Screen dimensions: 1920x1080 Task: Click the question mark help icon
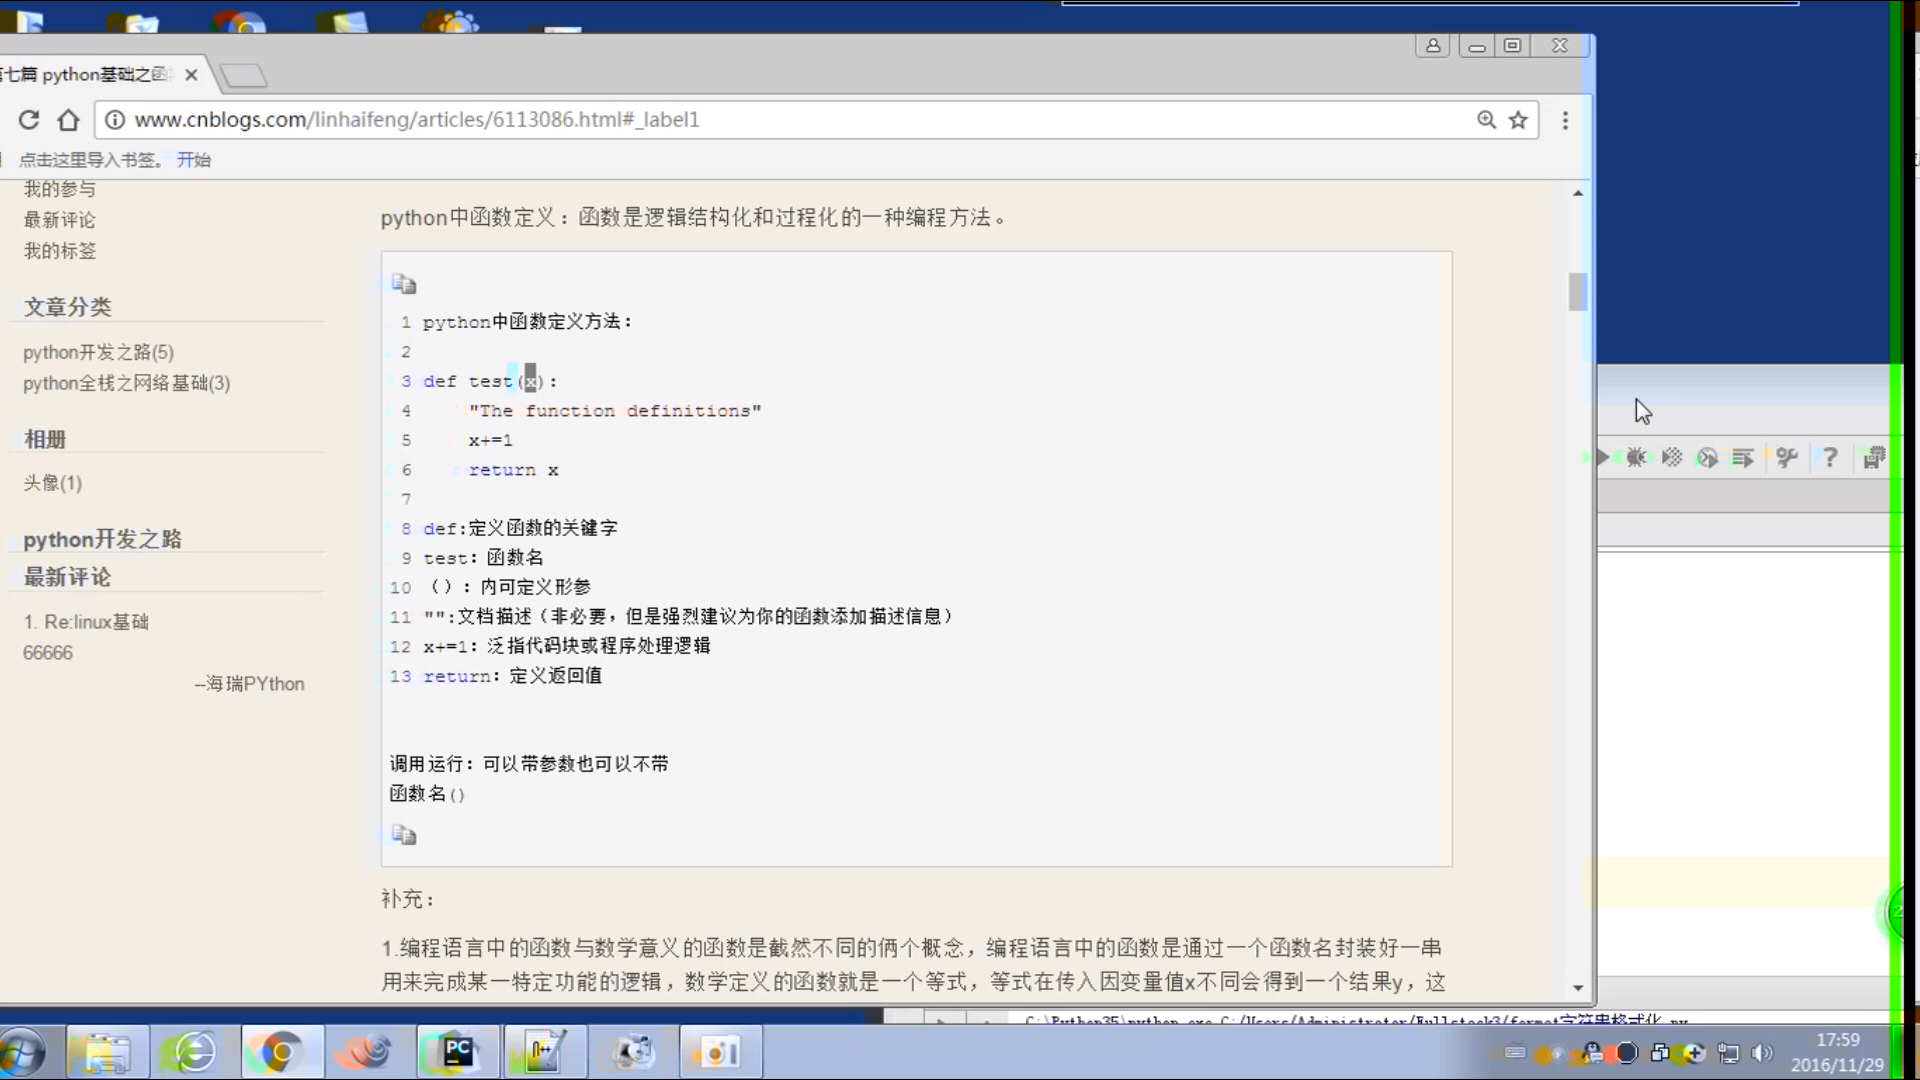pyautogui.click(x=1830, y=457)
